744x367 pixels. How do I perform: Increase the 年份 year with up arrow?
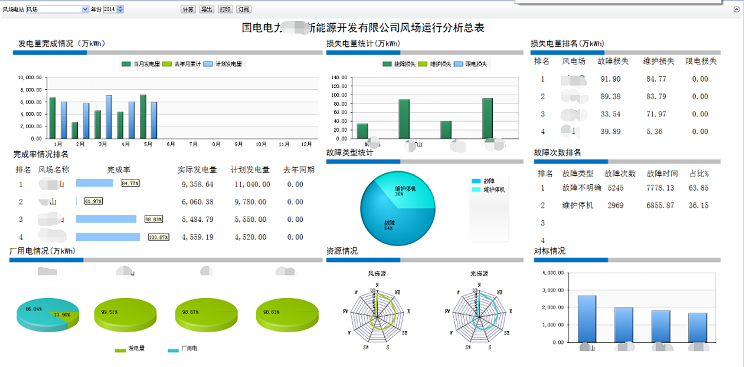(120, 8)
